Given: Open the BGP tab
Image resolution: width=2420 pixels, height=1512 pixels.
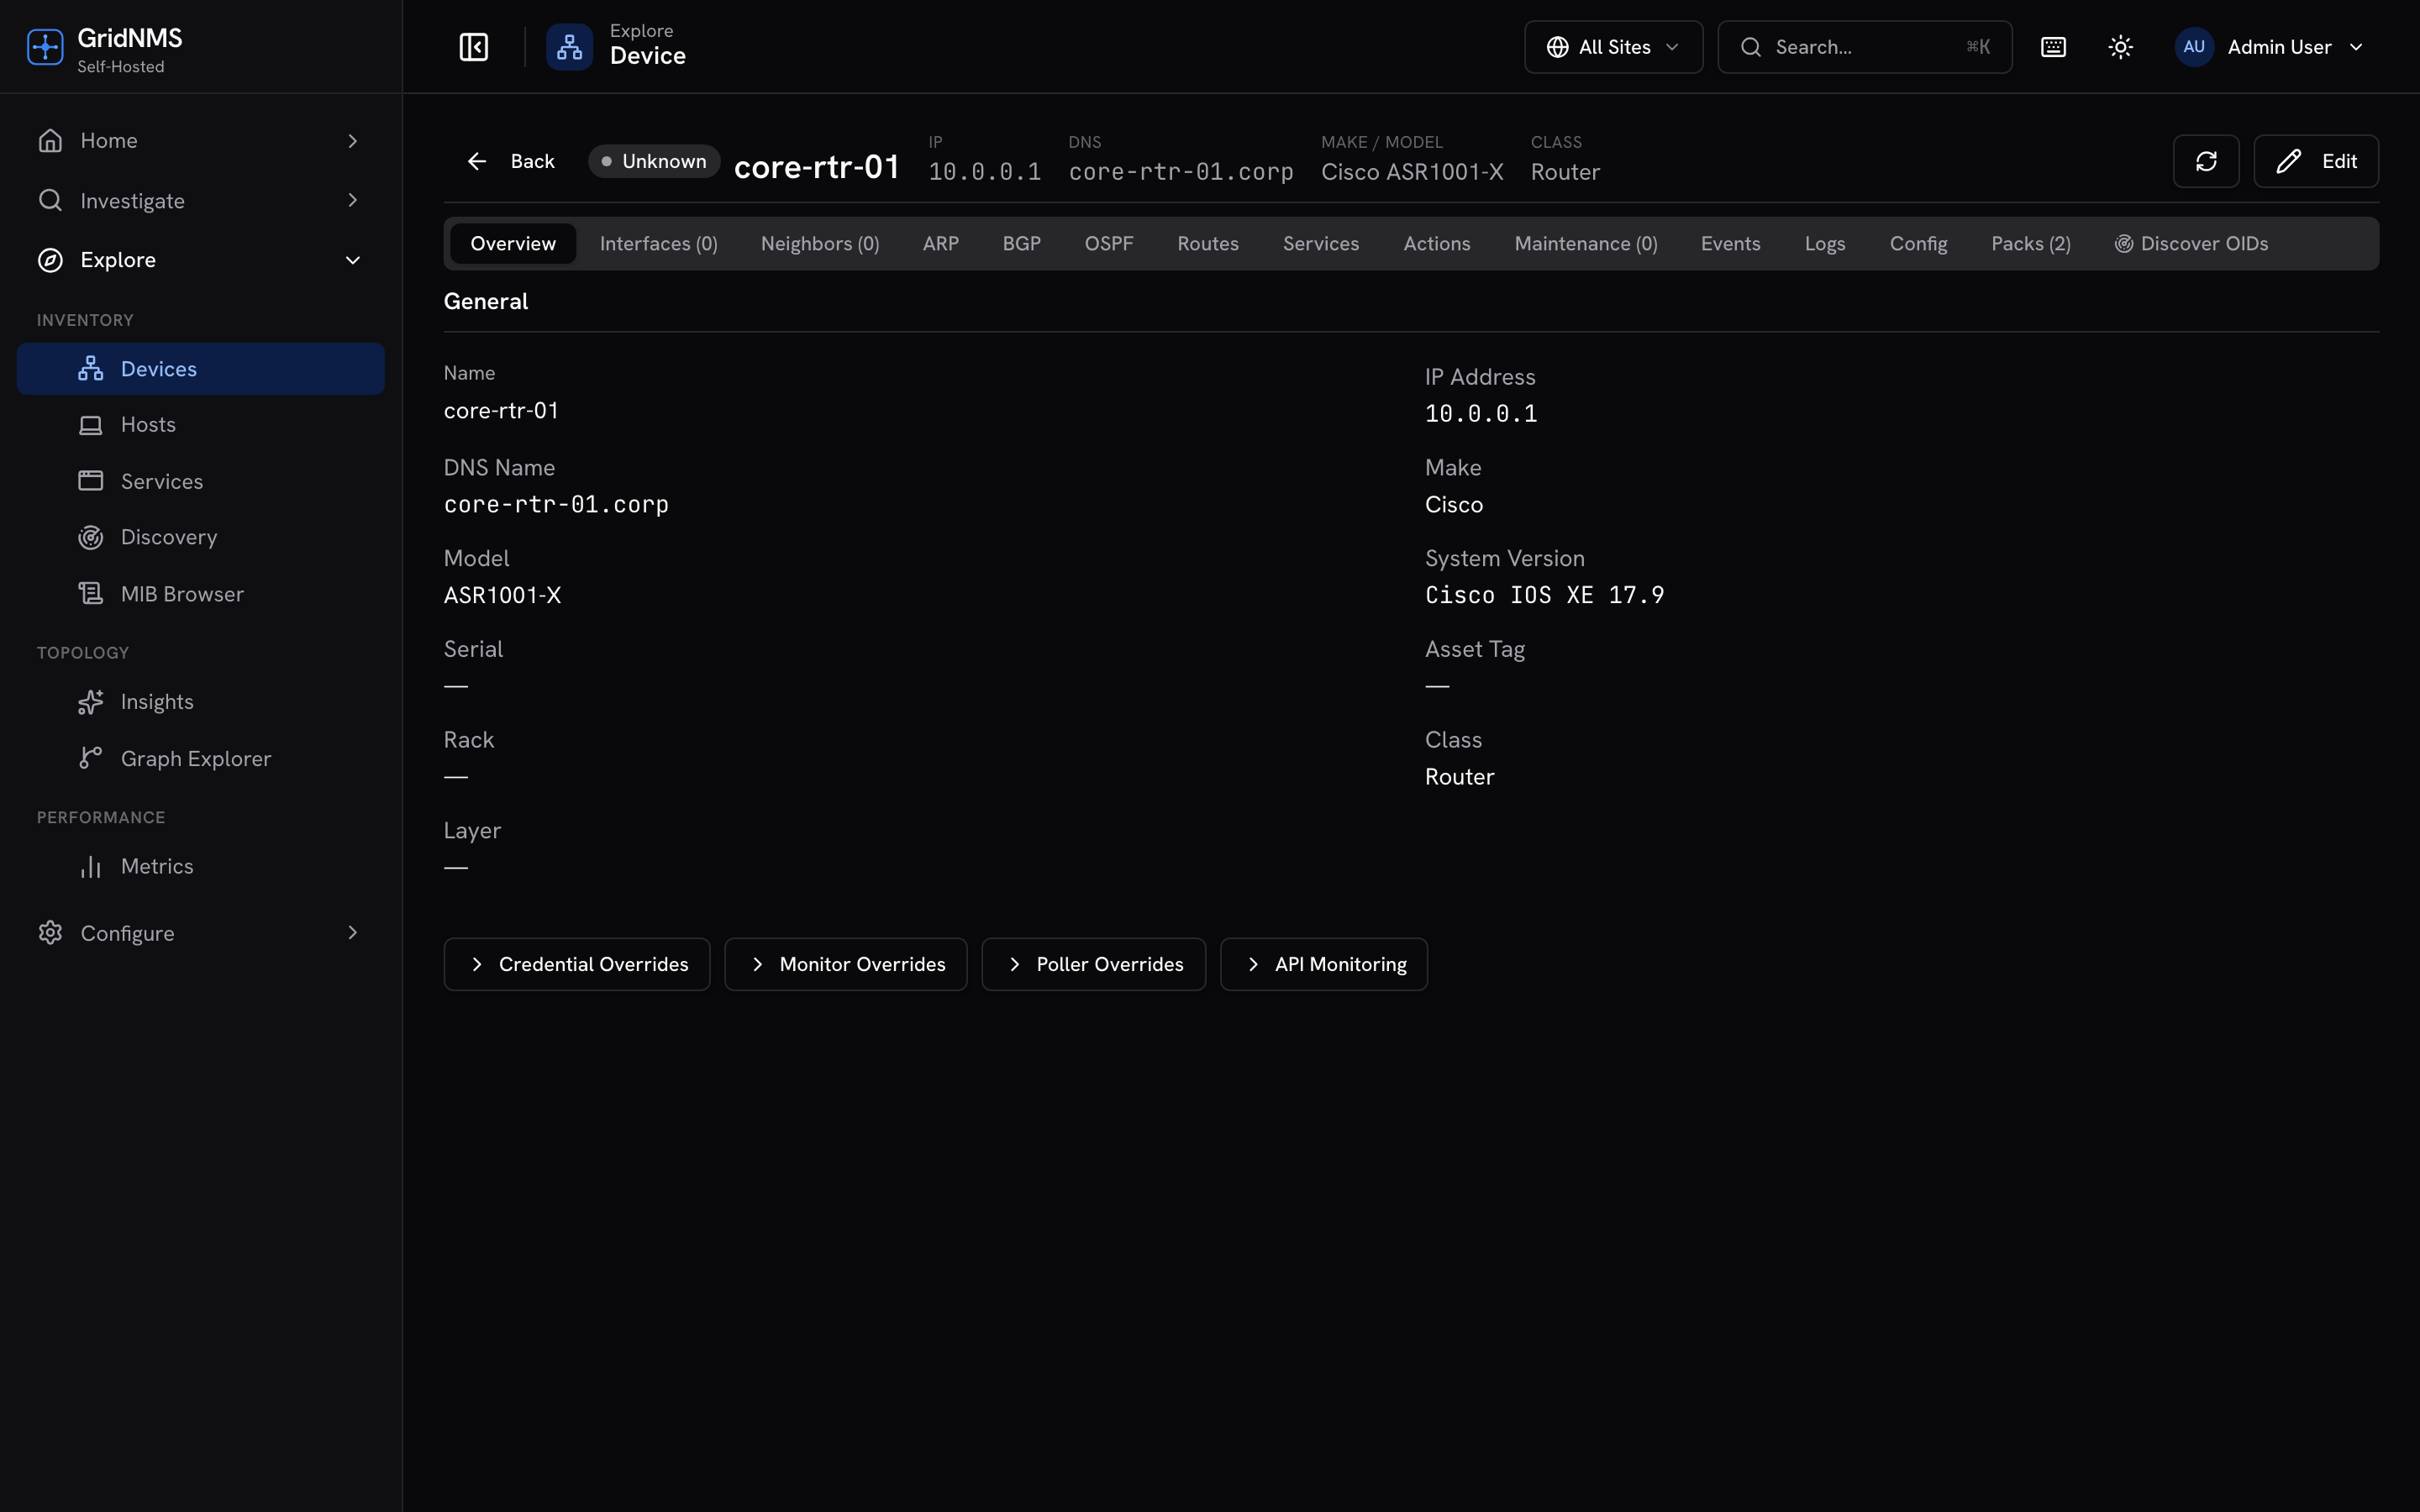Looking at the screenshot, I should pos(1021,244).
